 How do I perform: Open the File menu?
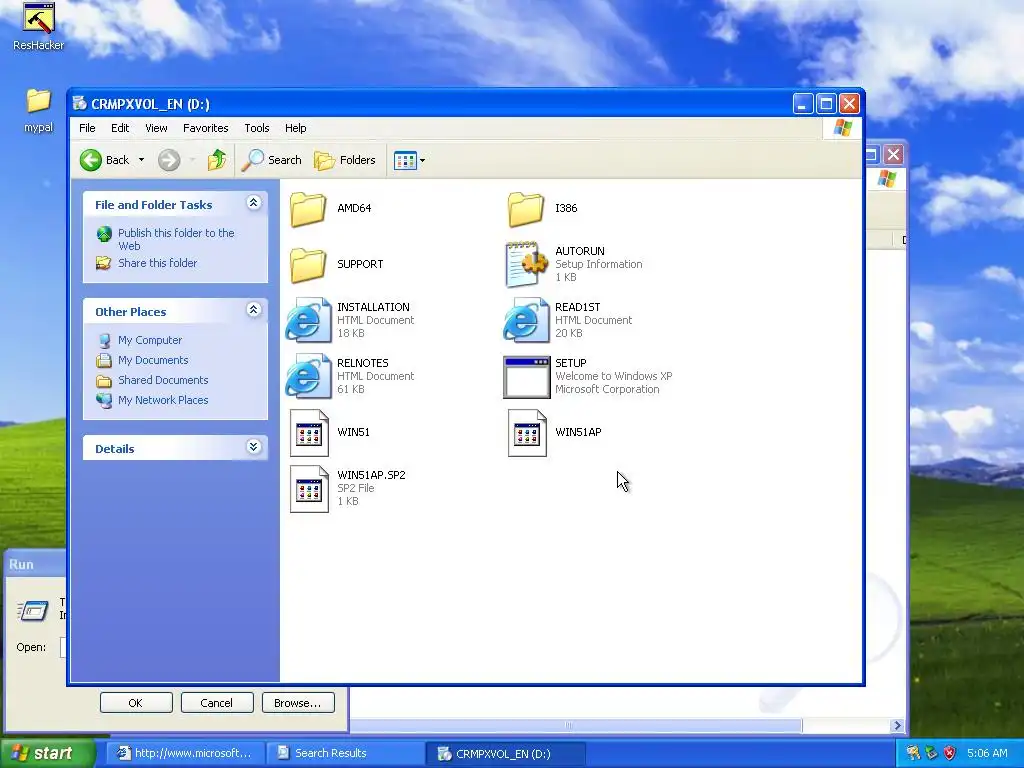pos(87,128)
